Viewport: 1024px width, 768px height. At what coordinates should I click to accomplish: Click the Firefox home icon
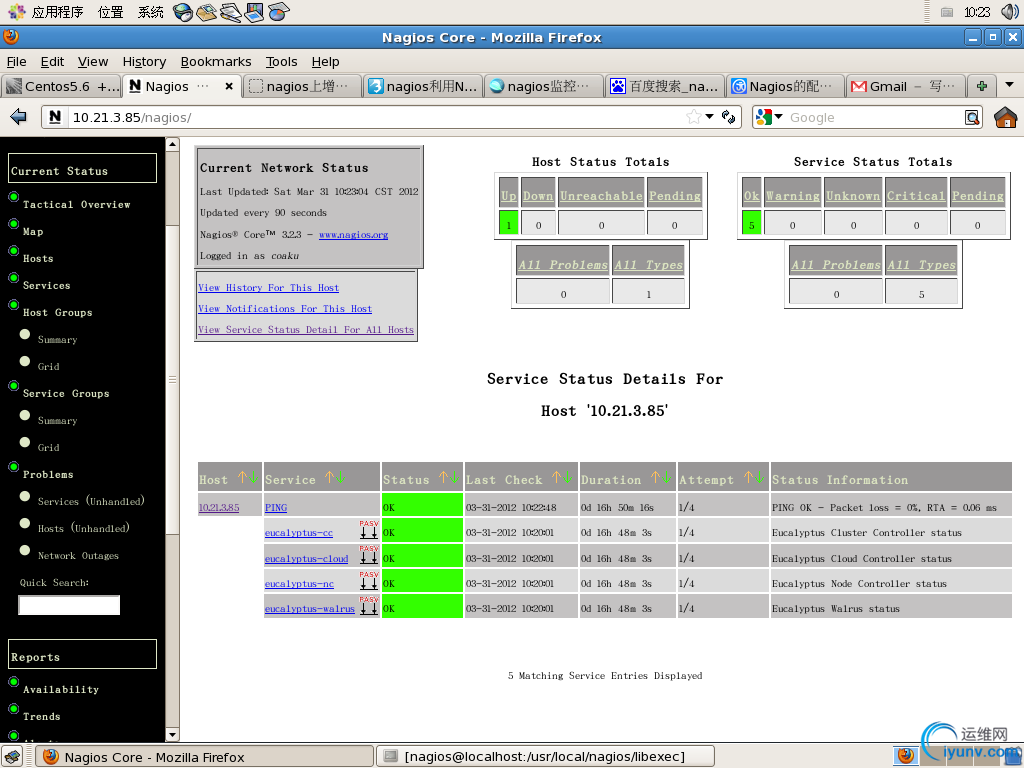(1005, 118)
